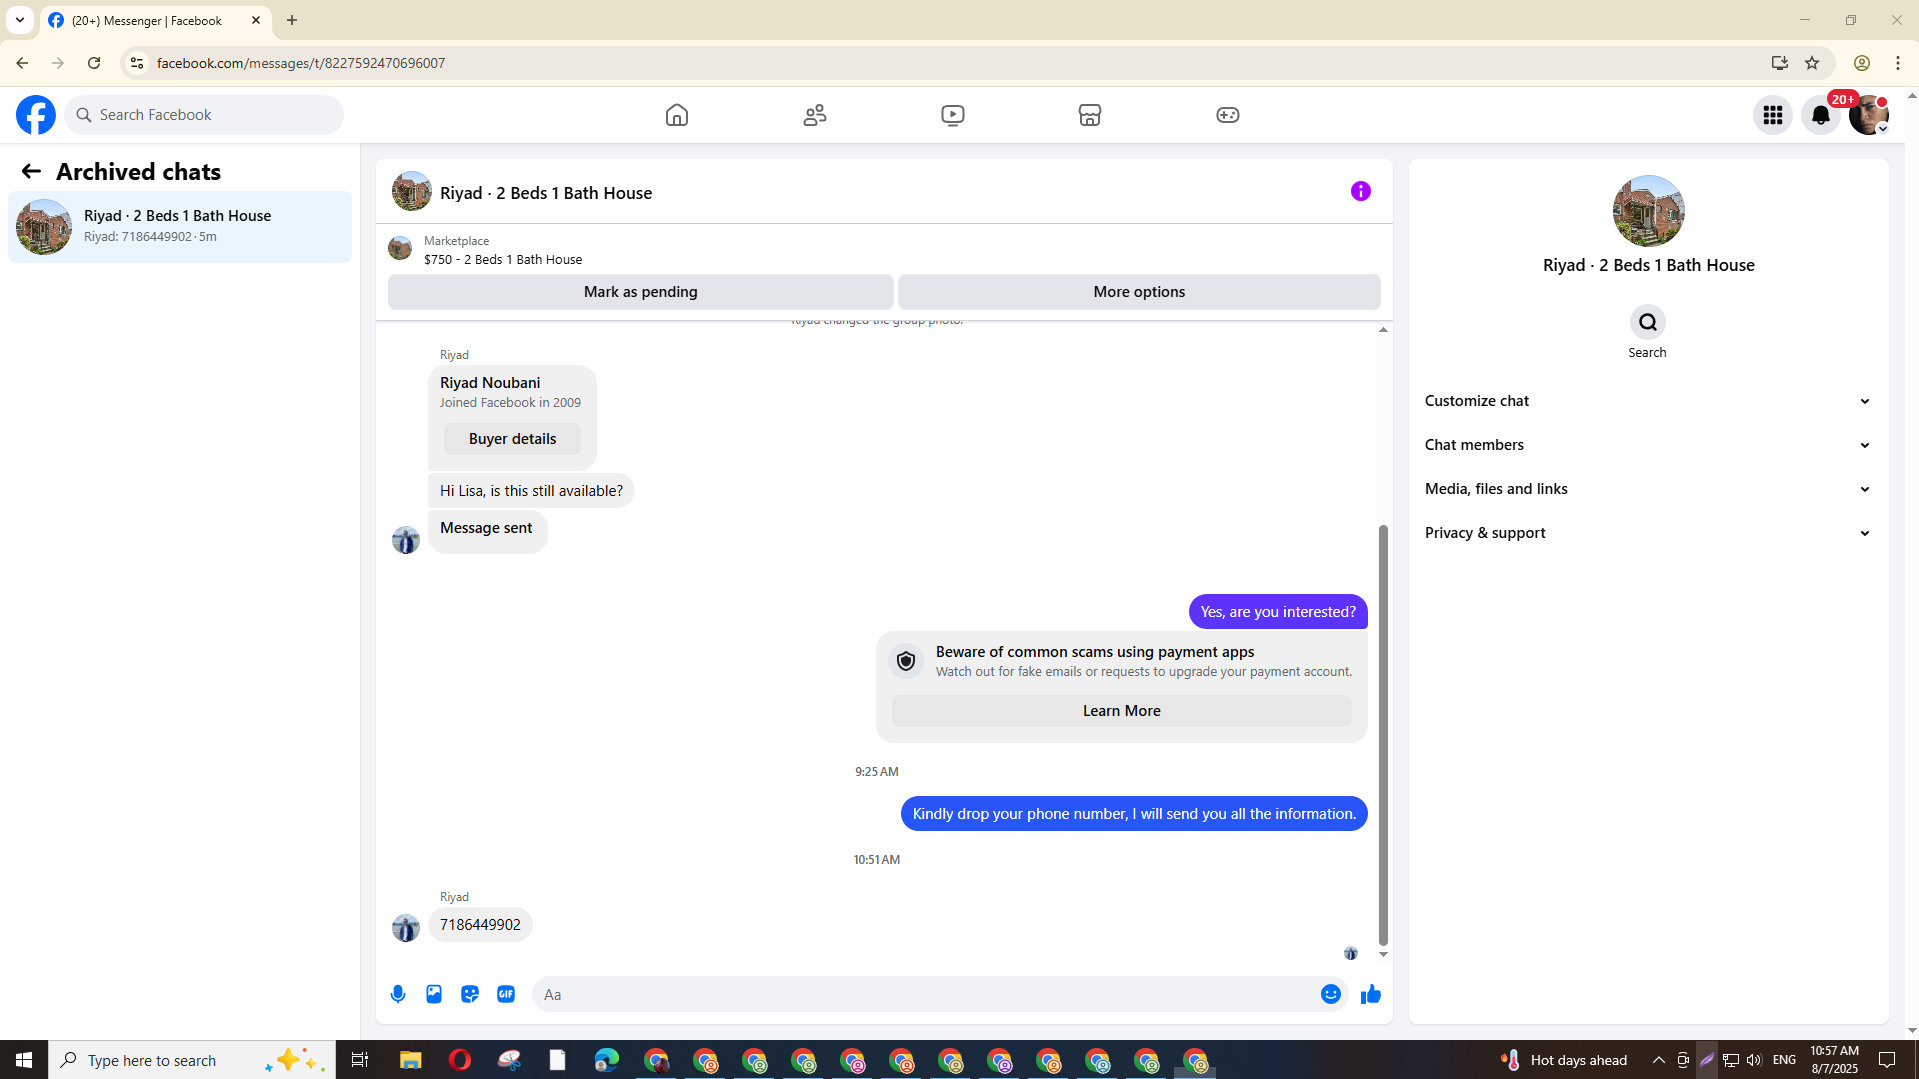Record a voice clip with microphone icon
This screenshot has width=1919, height=1079.
pos(398,994)
